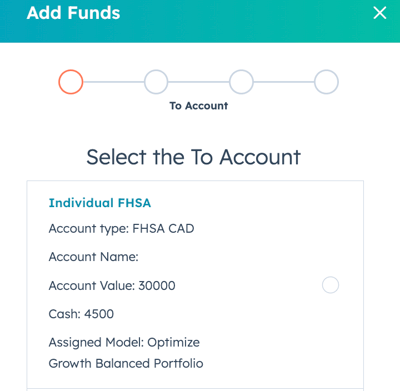
Task: Click the teal gradient header bar
Action: click(200, 21)
